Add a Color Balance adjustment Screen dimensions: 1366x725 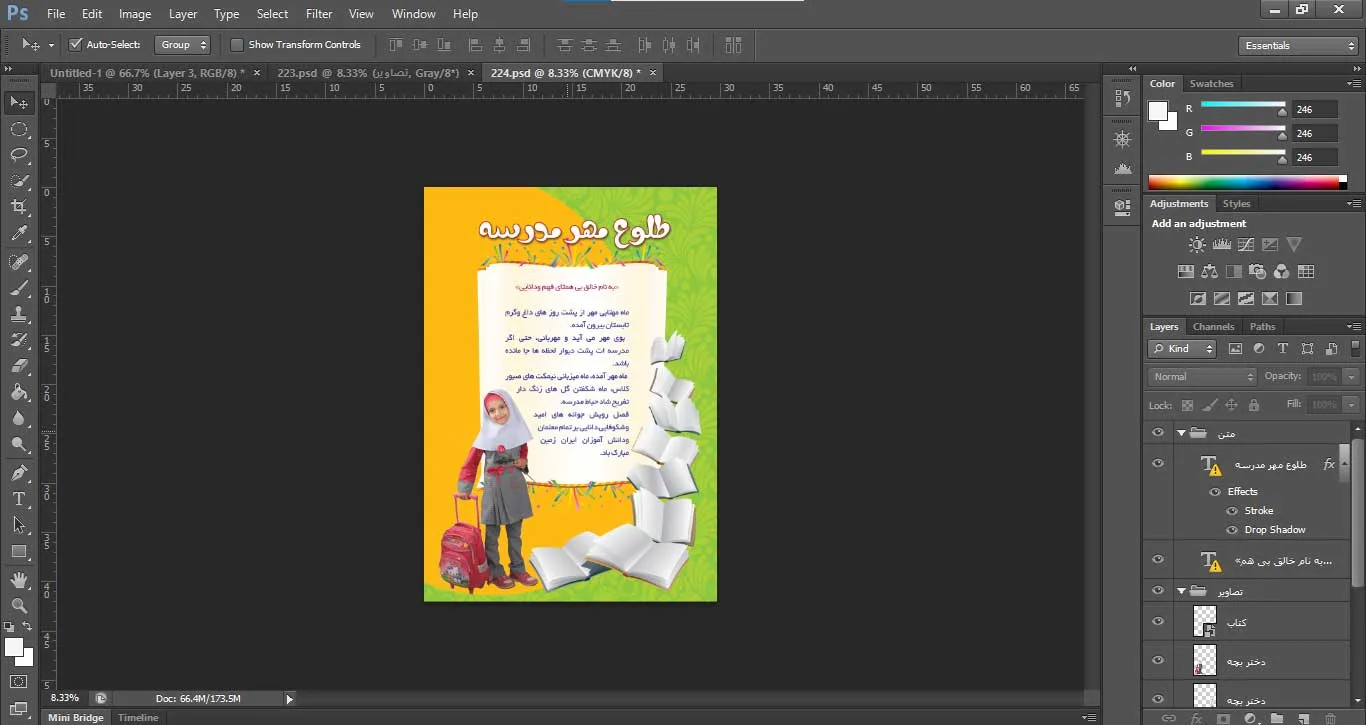click(1209, 271)
